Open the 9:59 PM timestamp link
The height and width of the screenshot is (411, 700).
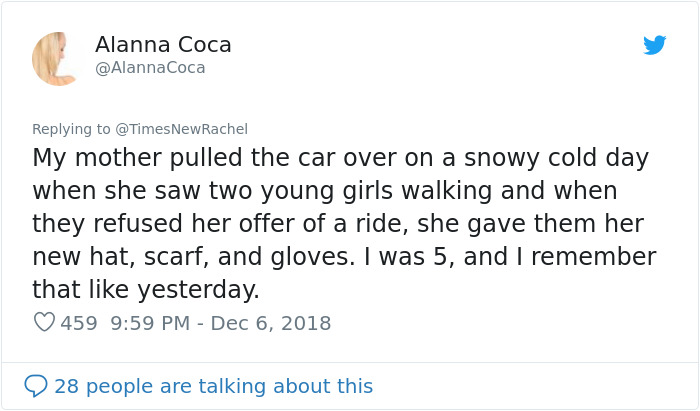coord(153,323)
